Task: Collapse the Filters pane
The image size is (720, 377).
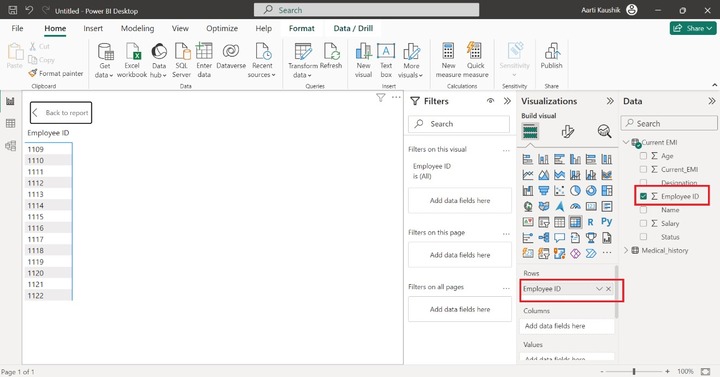Action: click(x=507, y=101)
